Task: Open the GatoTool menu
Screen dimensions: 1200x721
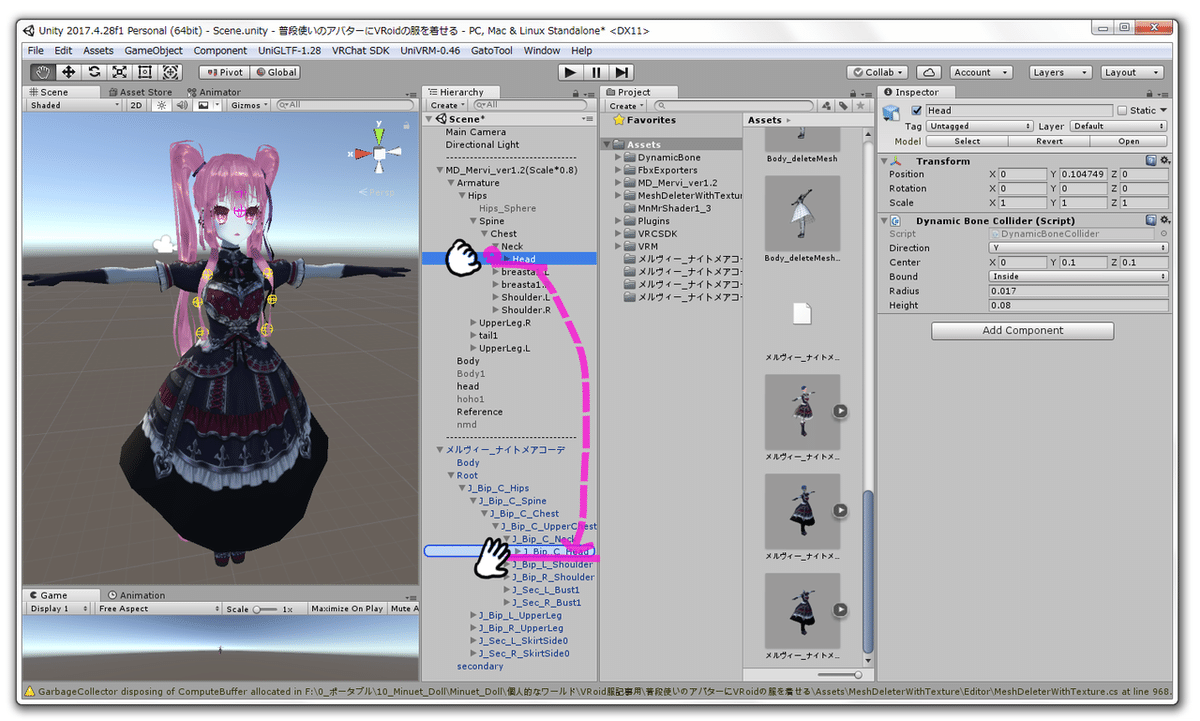Action: (491, 50)
